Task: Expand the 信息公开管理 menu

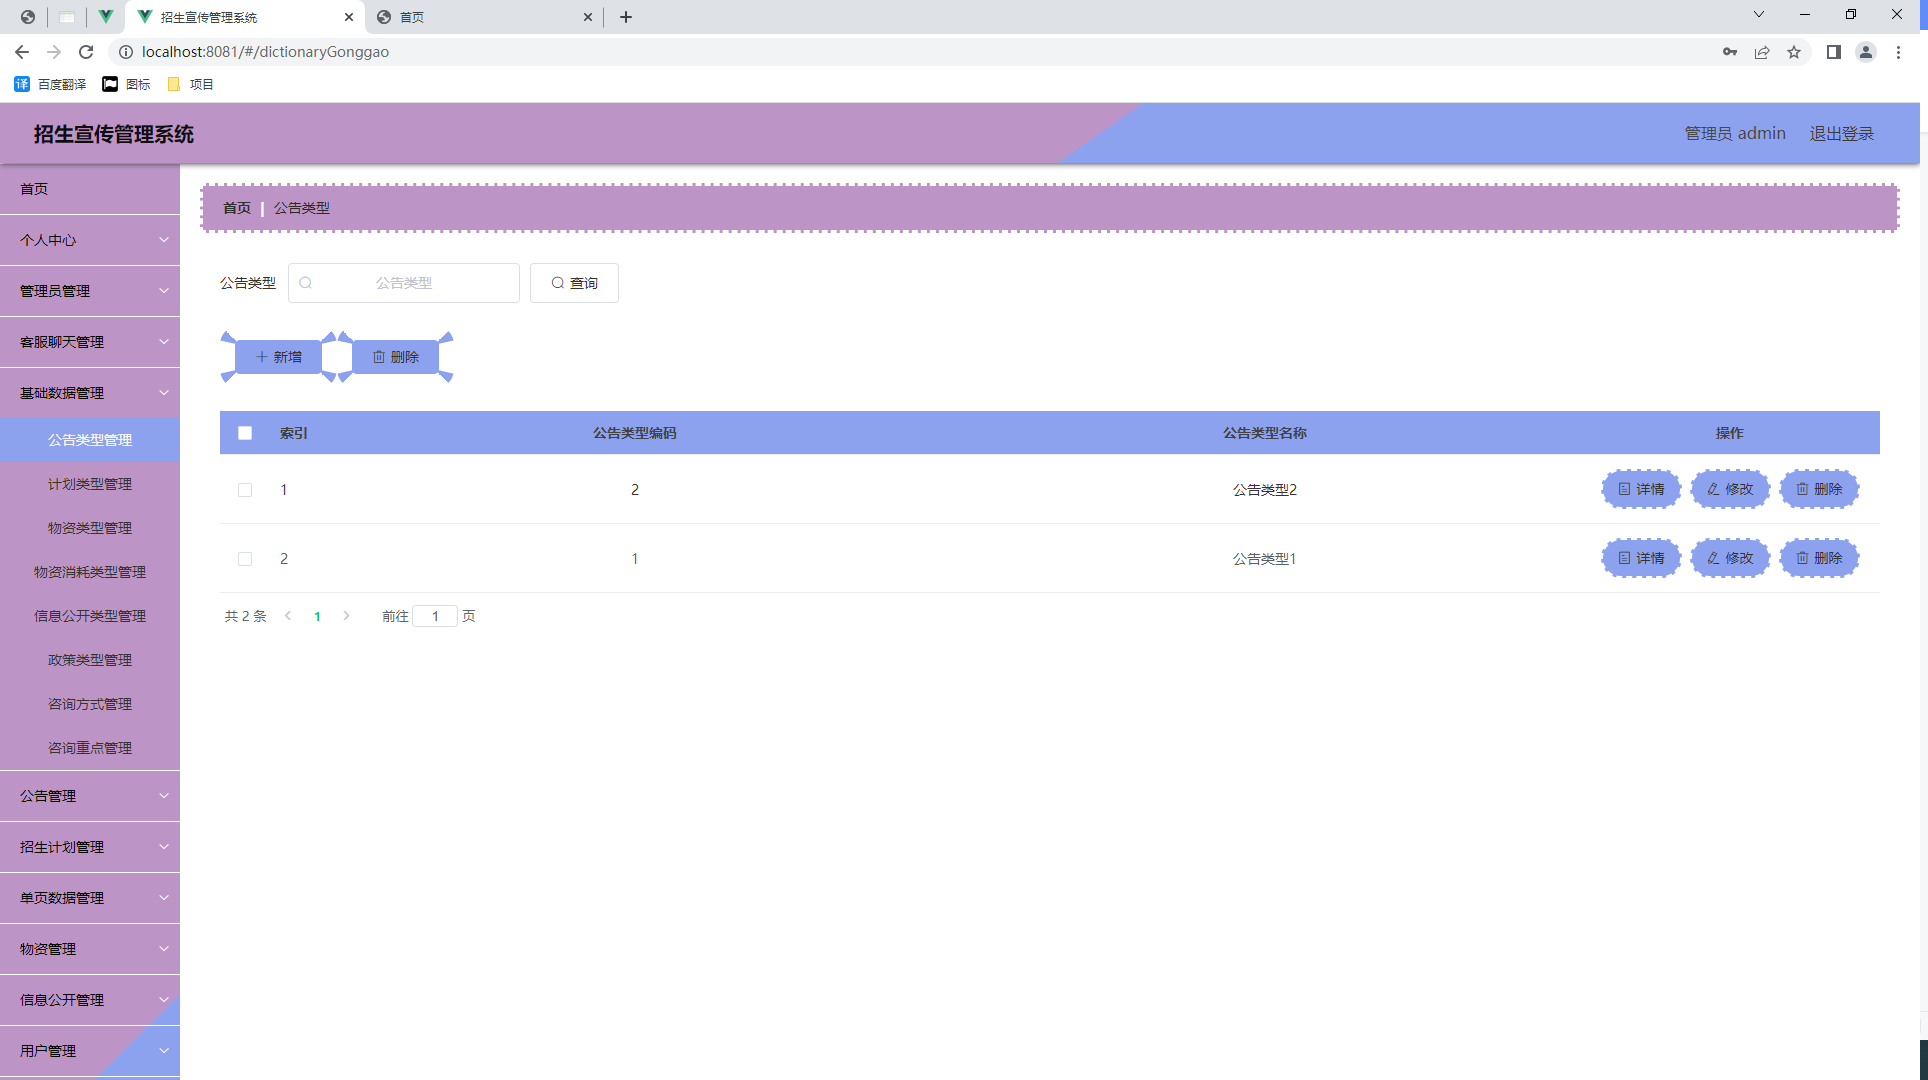Action: click(x=90, y=1000)
